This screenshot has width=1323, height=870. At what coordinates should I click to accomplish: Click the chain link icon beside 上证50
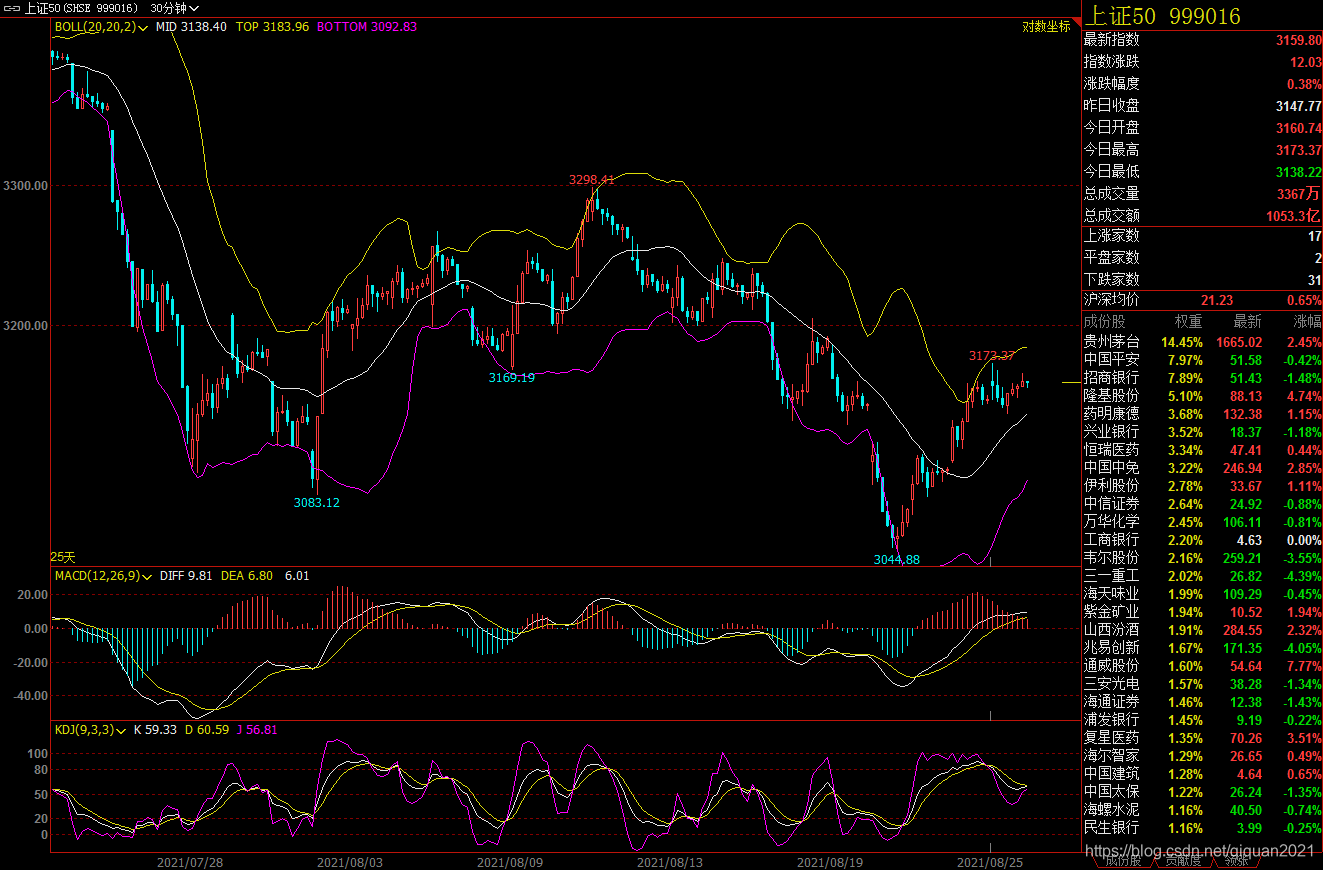coord(11,8)
